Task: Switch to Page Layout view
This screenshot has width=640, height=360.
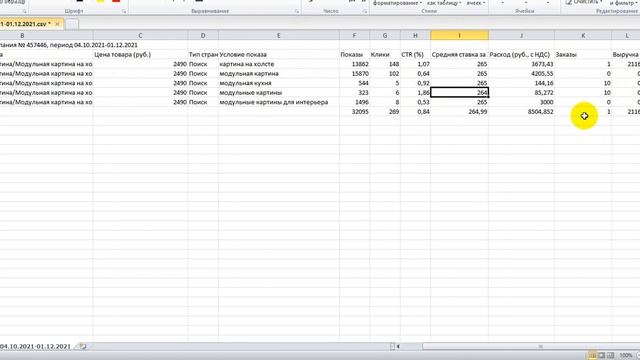Action: [x=602, y=356]
